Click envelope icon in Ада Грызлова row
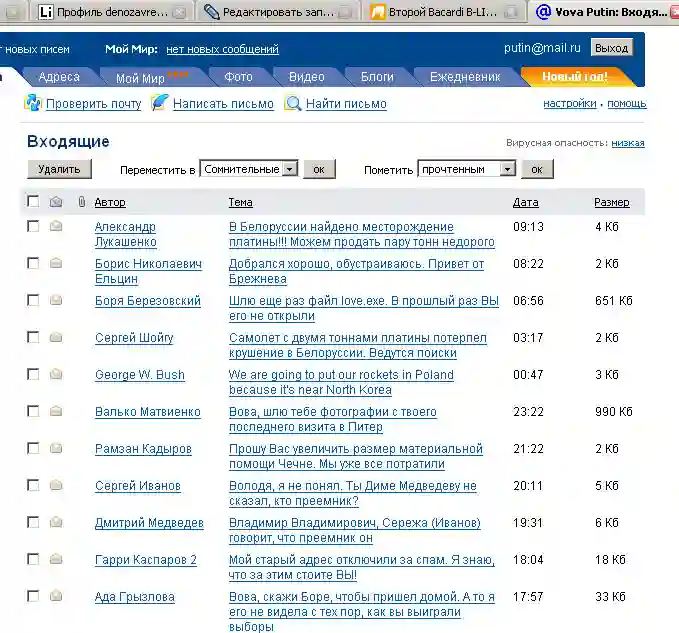This screenshot has width=679, height=633. [56, 596]
